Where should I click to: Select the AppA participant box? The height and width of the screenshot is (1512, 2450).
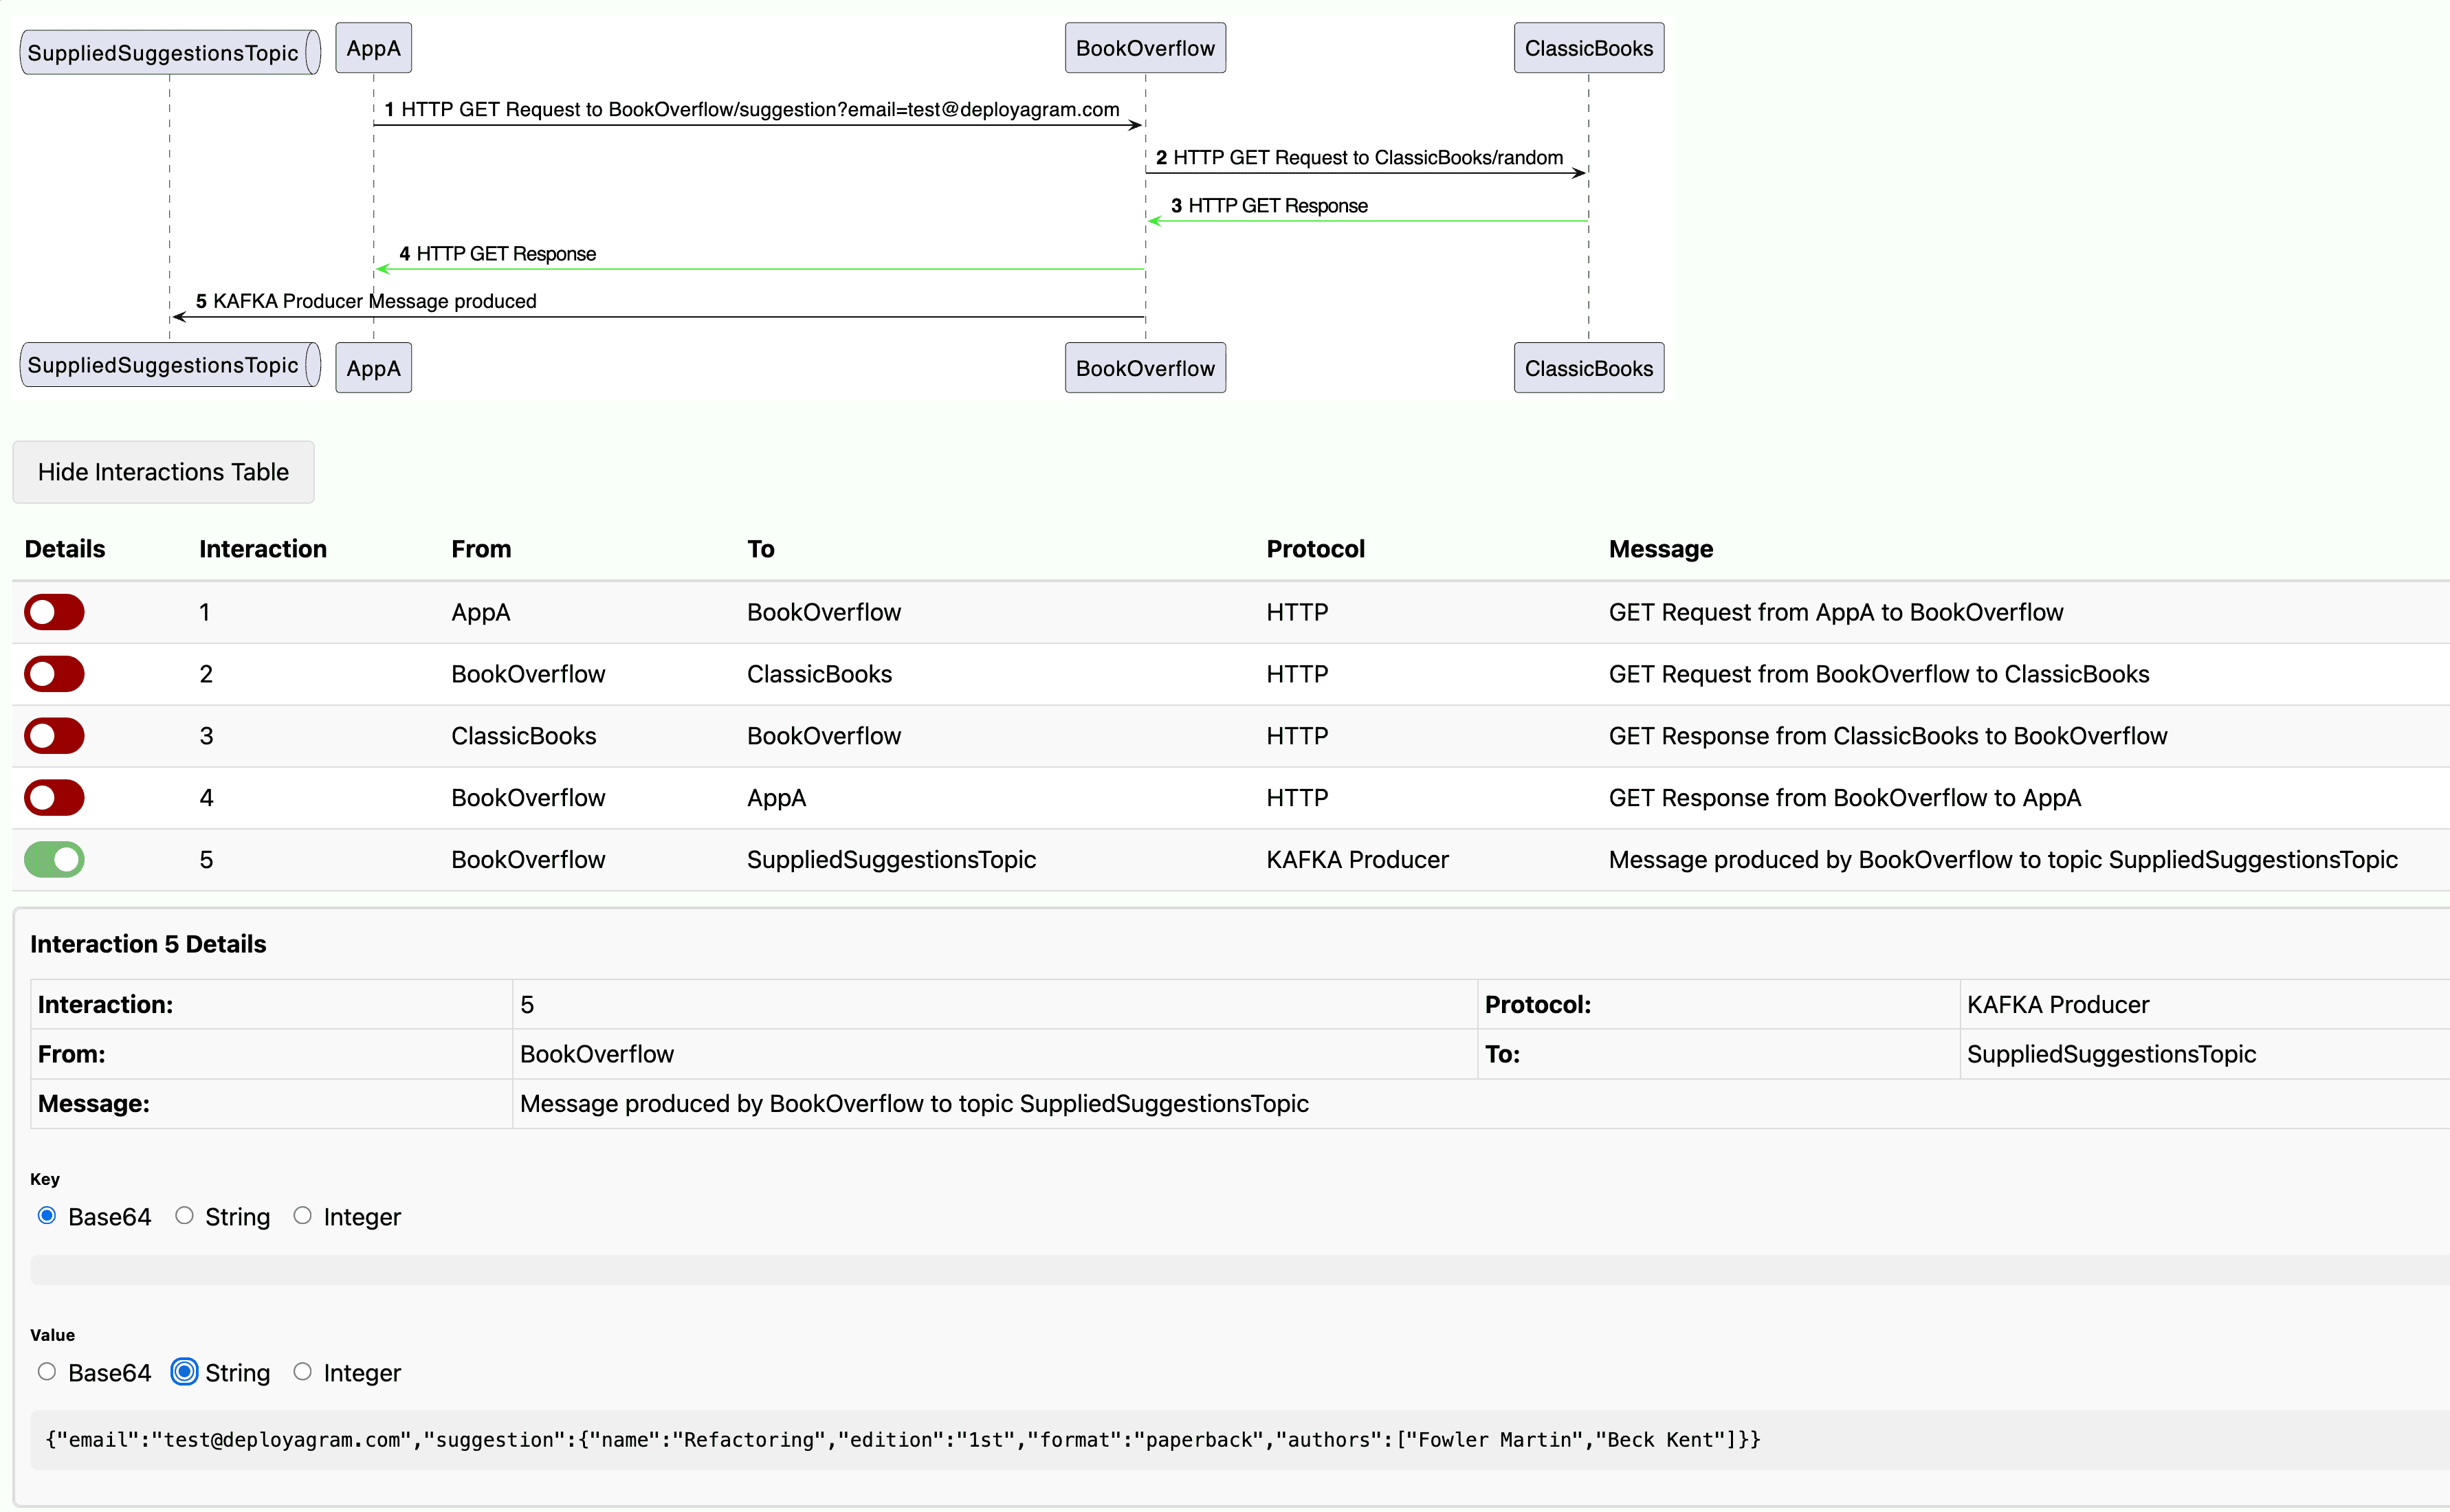pyautogui.click(x=373, y=47)
